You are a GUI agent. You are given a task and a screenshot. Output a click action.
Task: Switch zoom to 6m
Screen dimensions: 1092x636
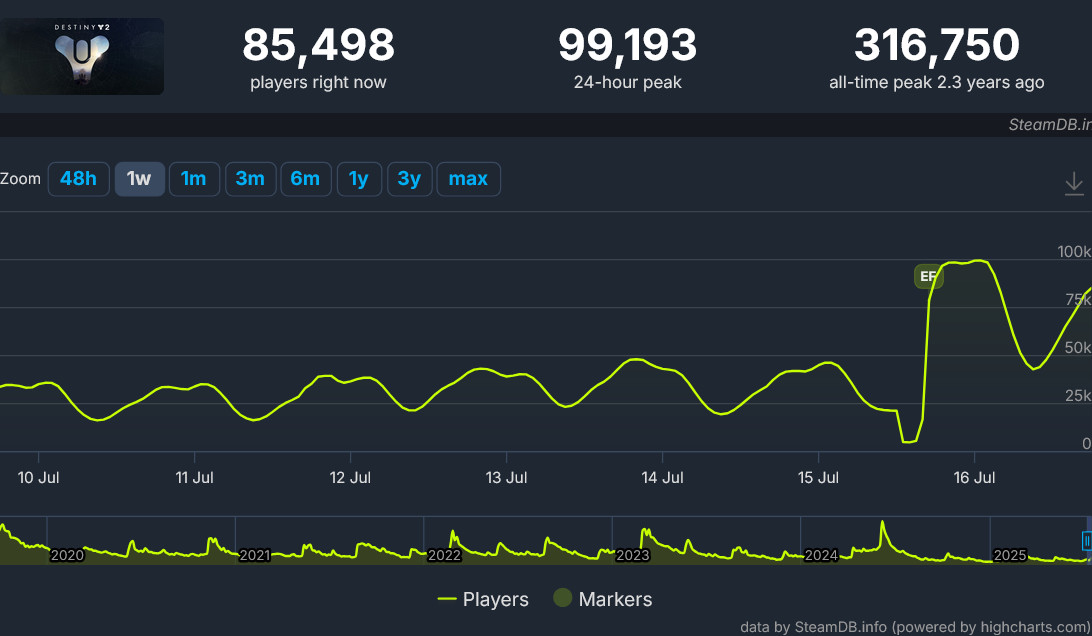[x=306, y=179]
